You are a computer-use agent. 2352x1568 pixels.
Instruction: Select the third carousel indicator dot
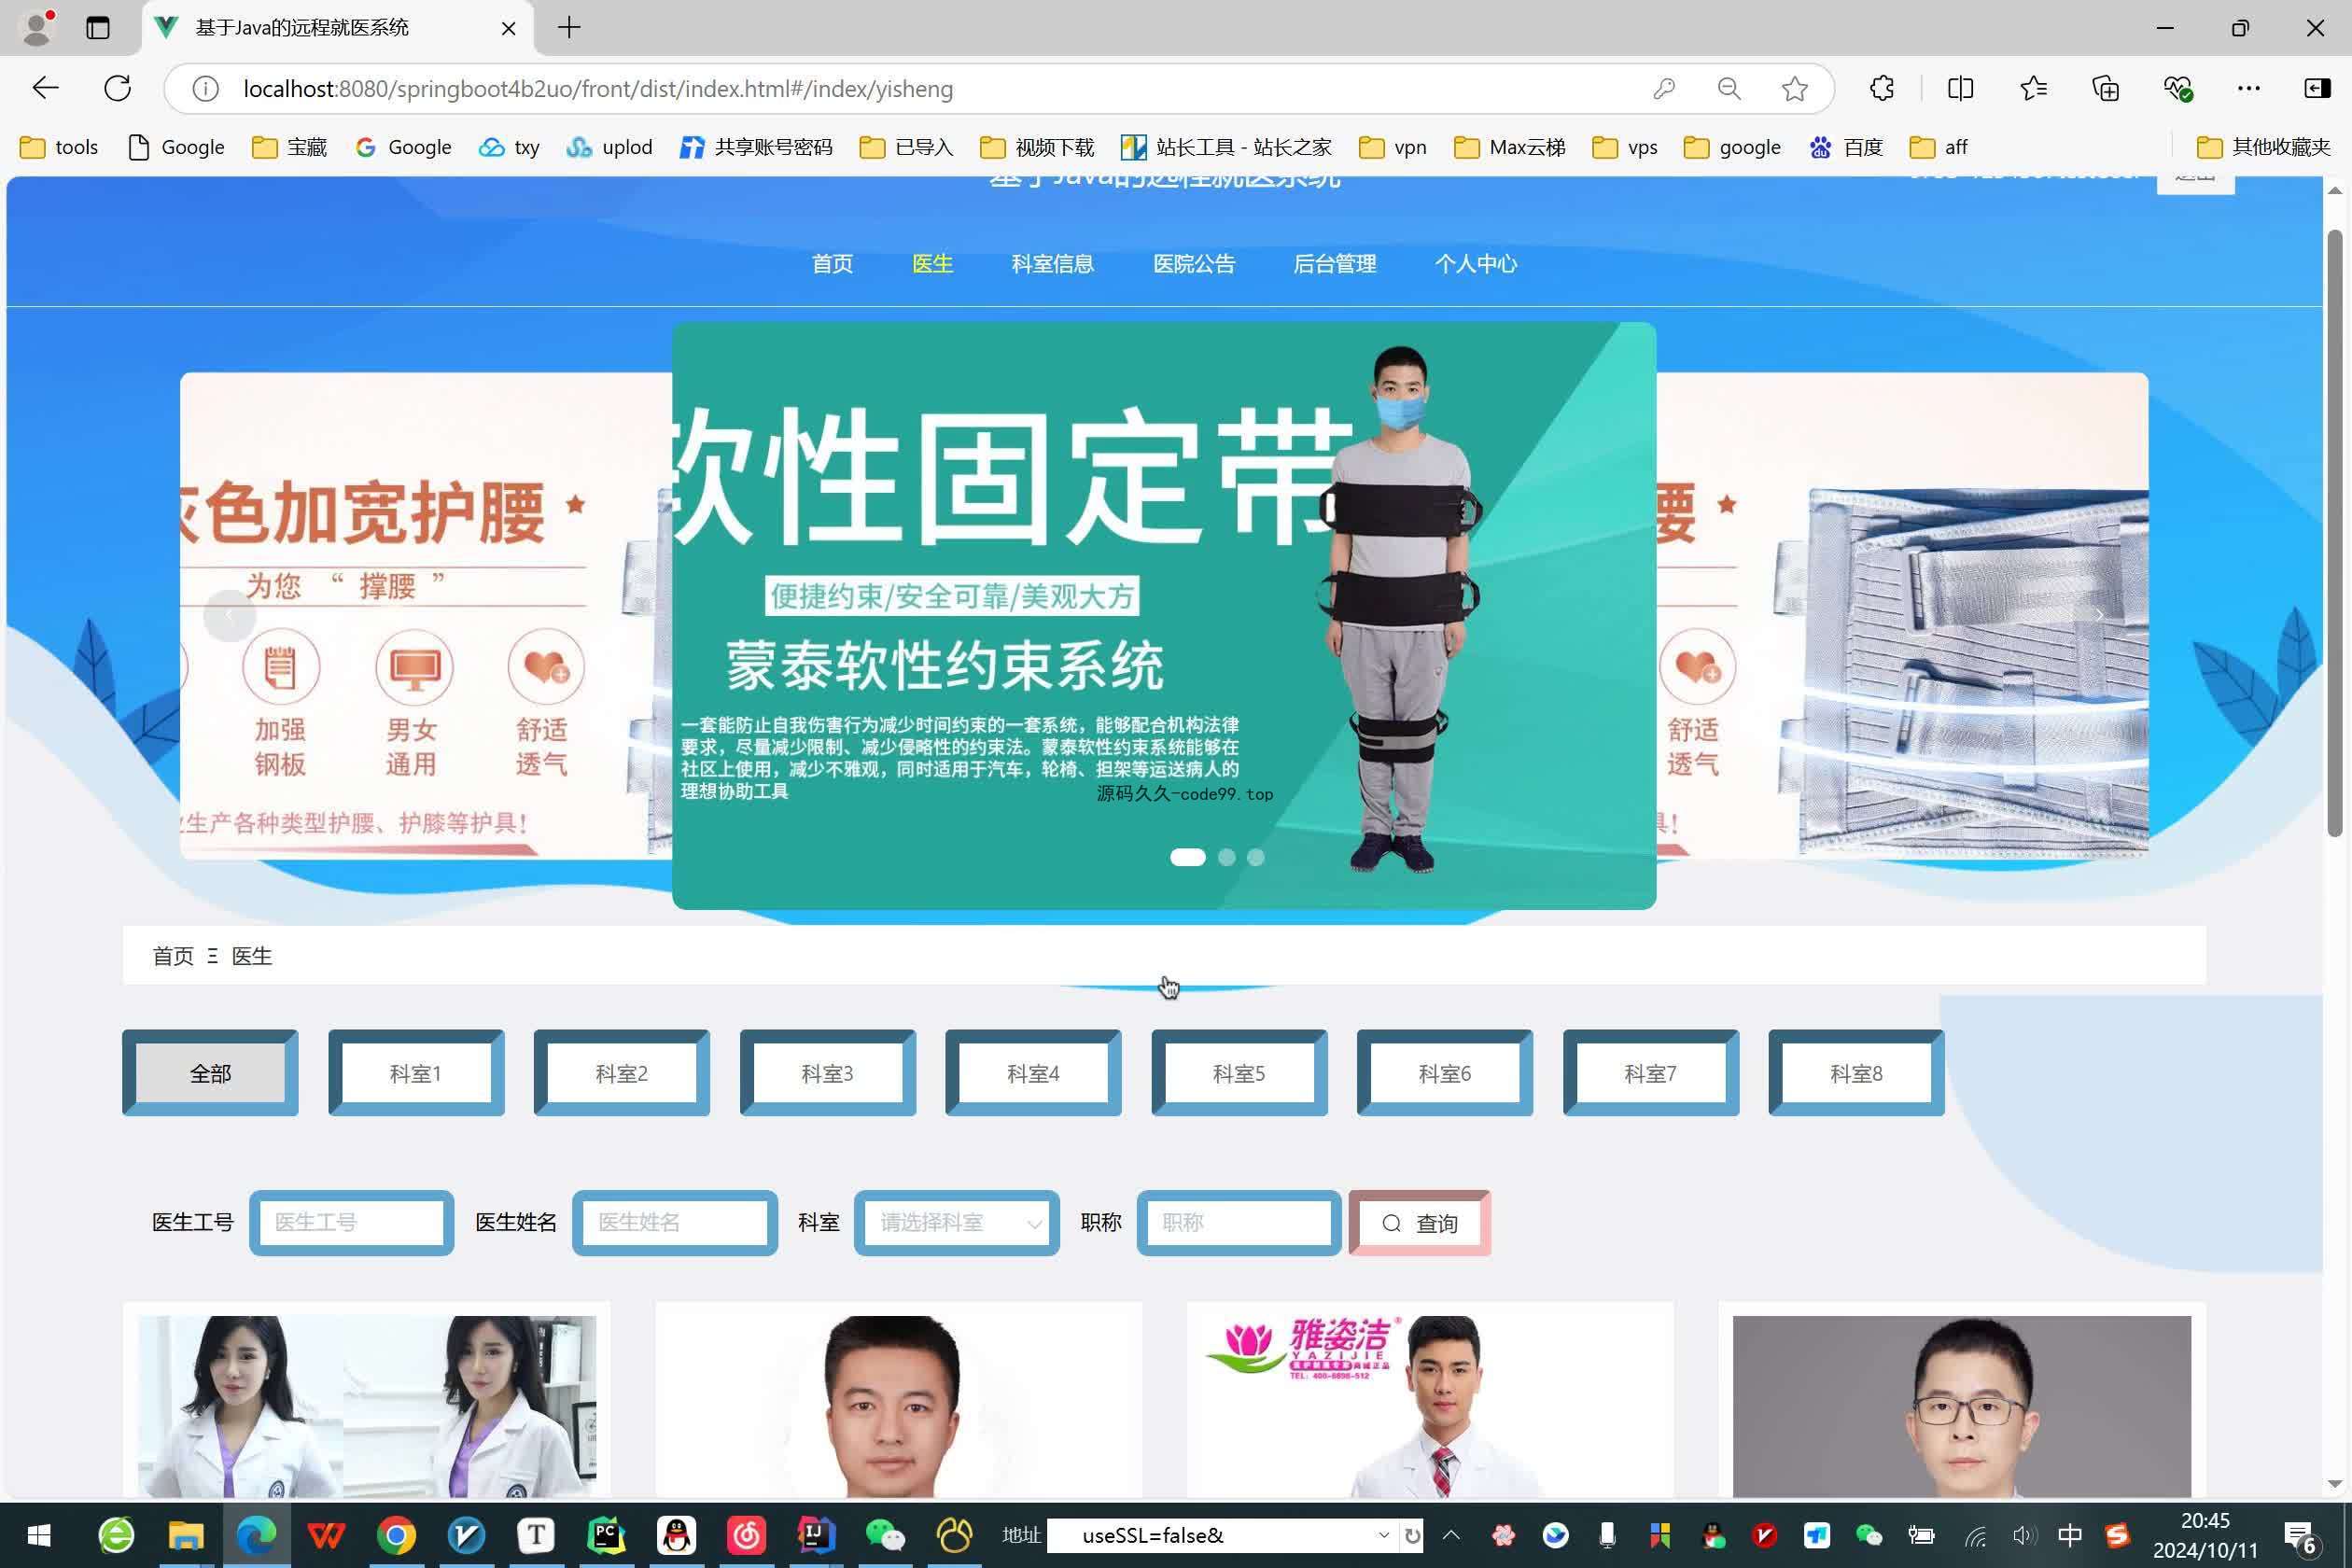(1256, 857)
